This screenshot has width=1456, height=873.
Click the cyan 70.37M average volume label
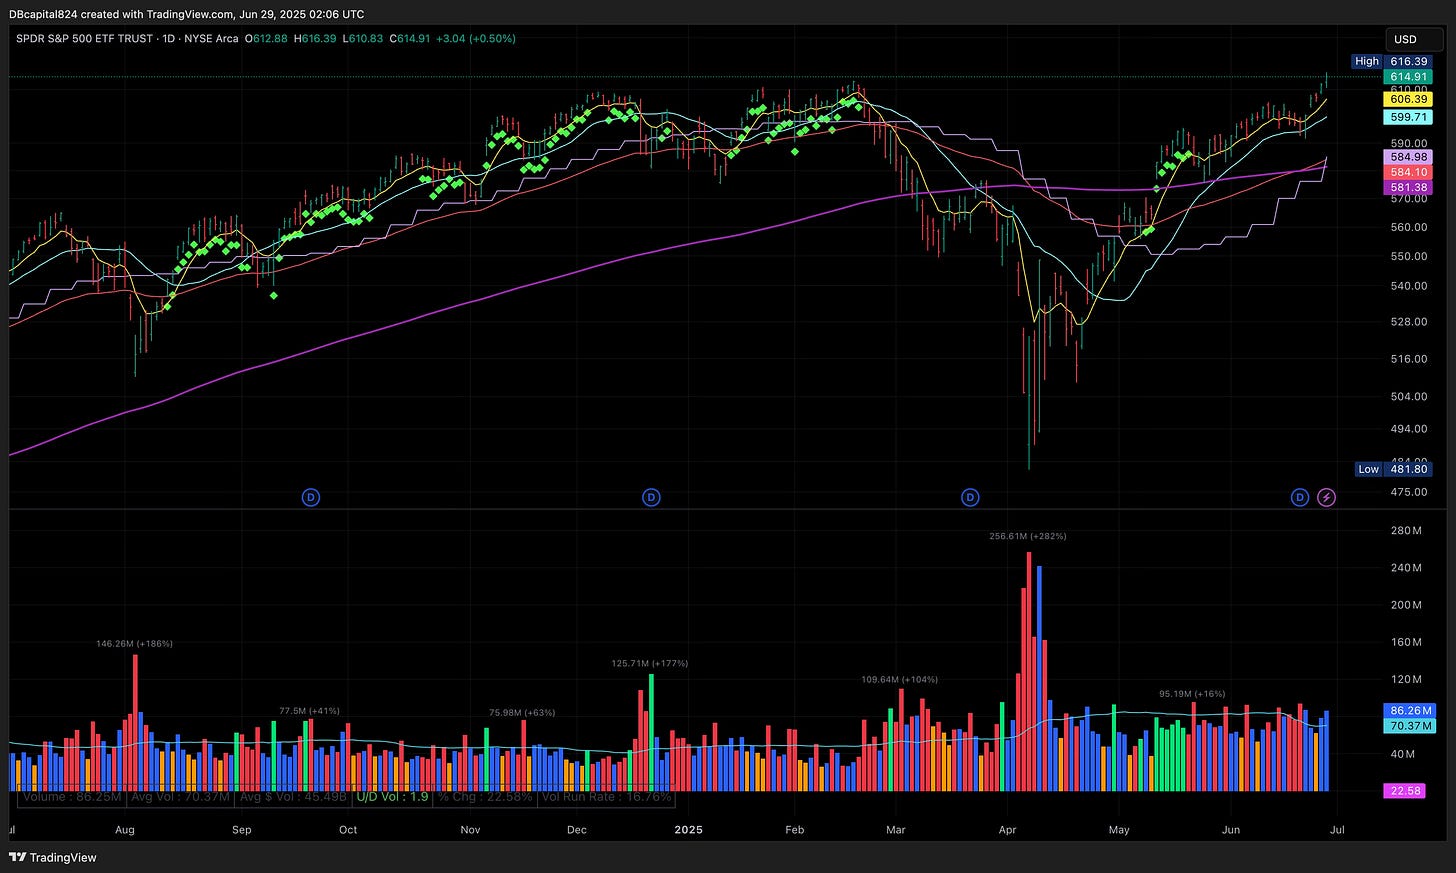1411,726
